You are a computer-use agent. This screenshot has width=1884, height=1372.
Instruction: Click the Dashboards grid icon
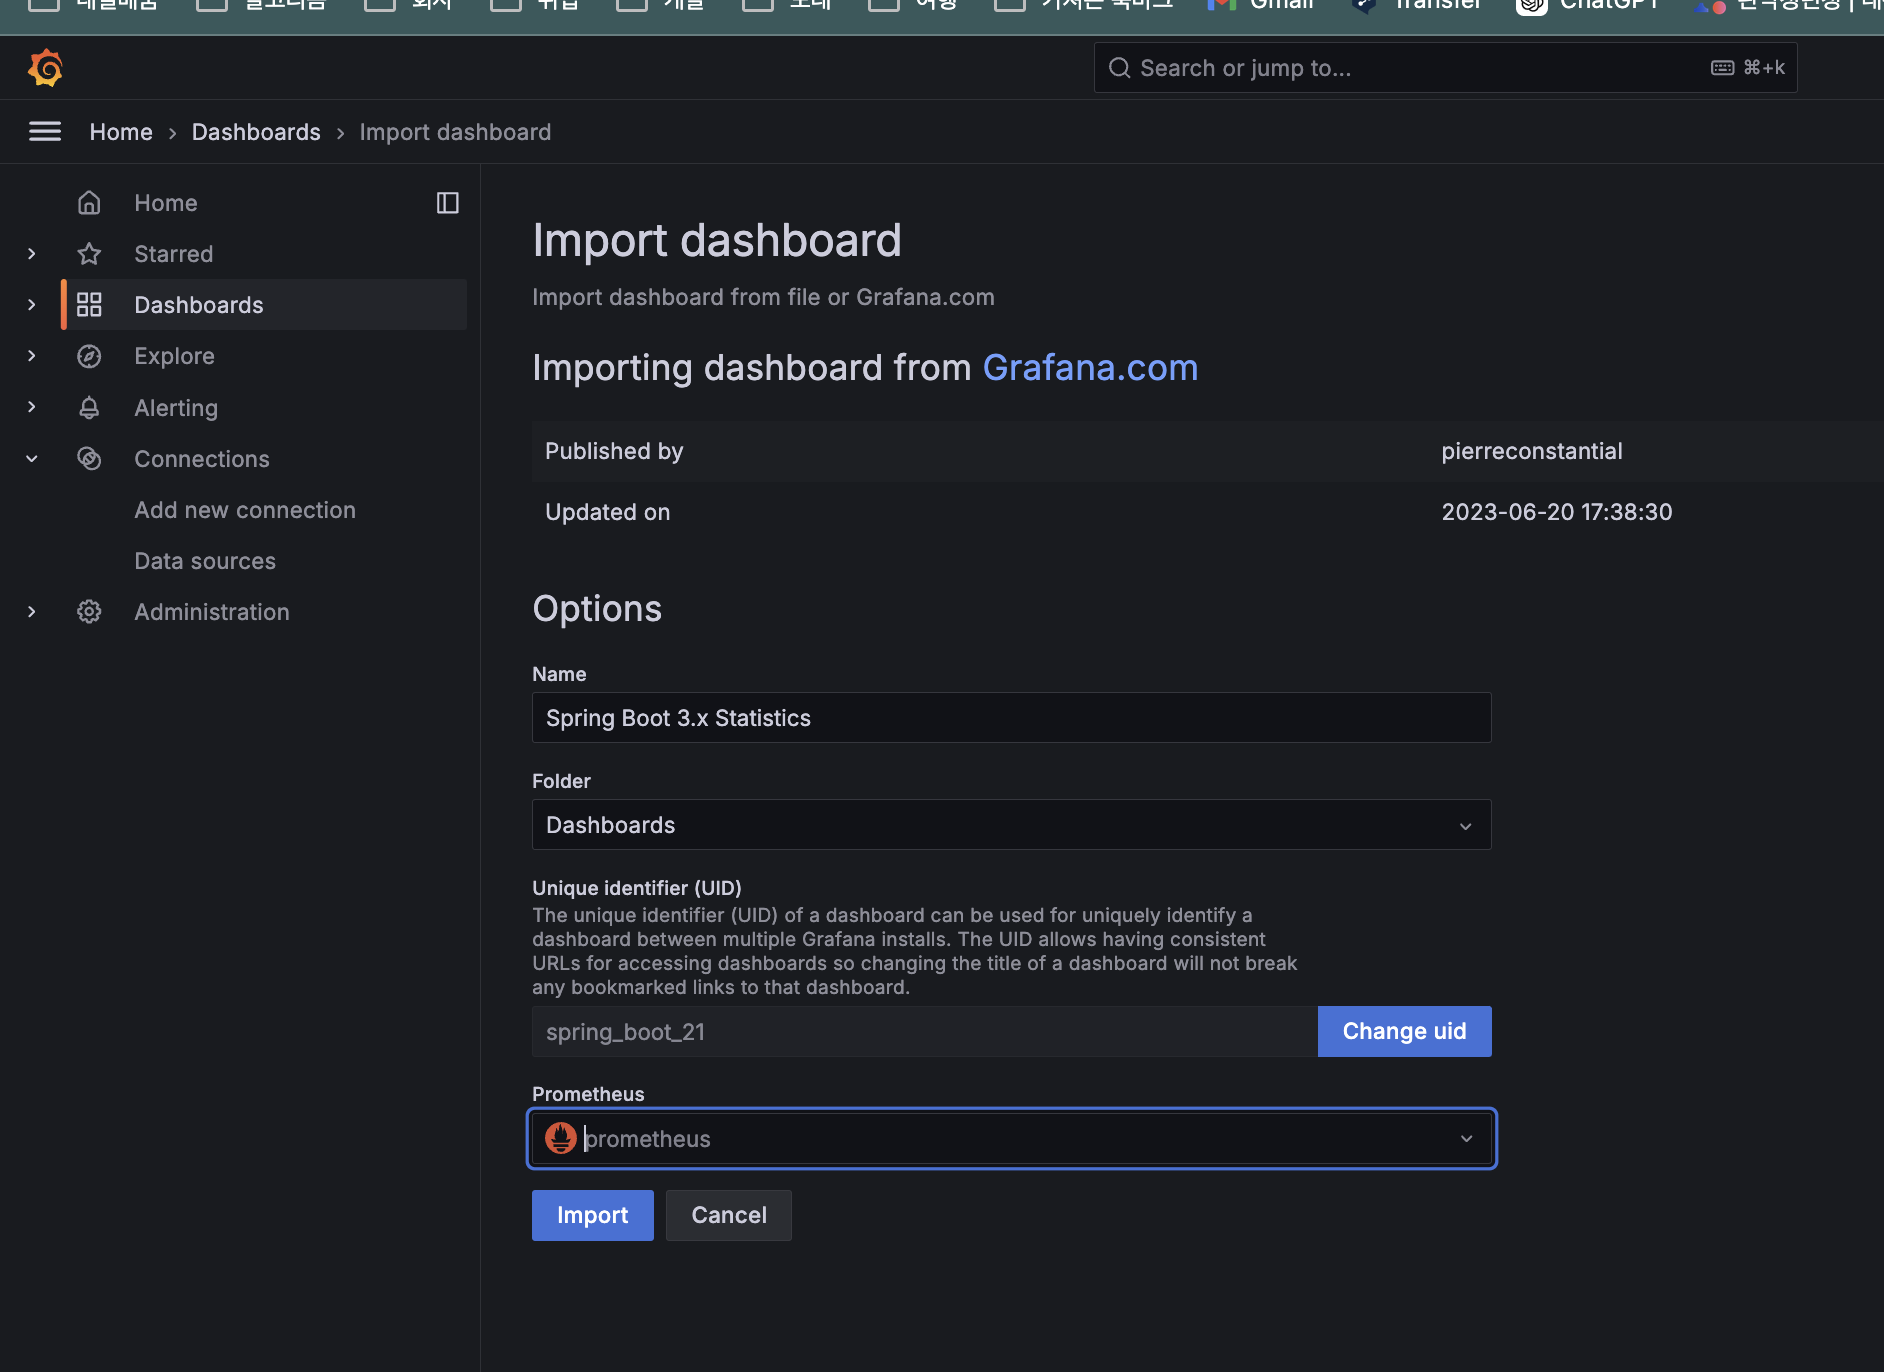(89, 305)
